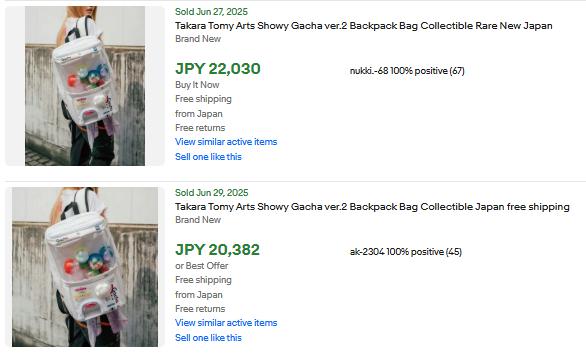586x362 pixels.
Task: Click 'Free returns' on the Buy It Now listing
Action: tap(200, 128)
